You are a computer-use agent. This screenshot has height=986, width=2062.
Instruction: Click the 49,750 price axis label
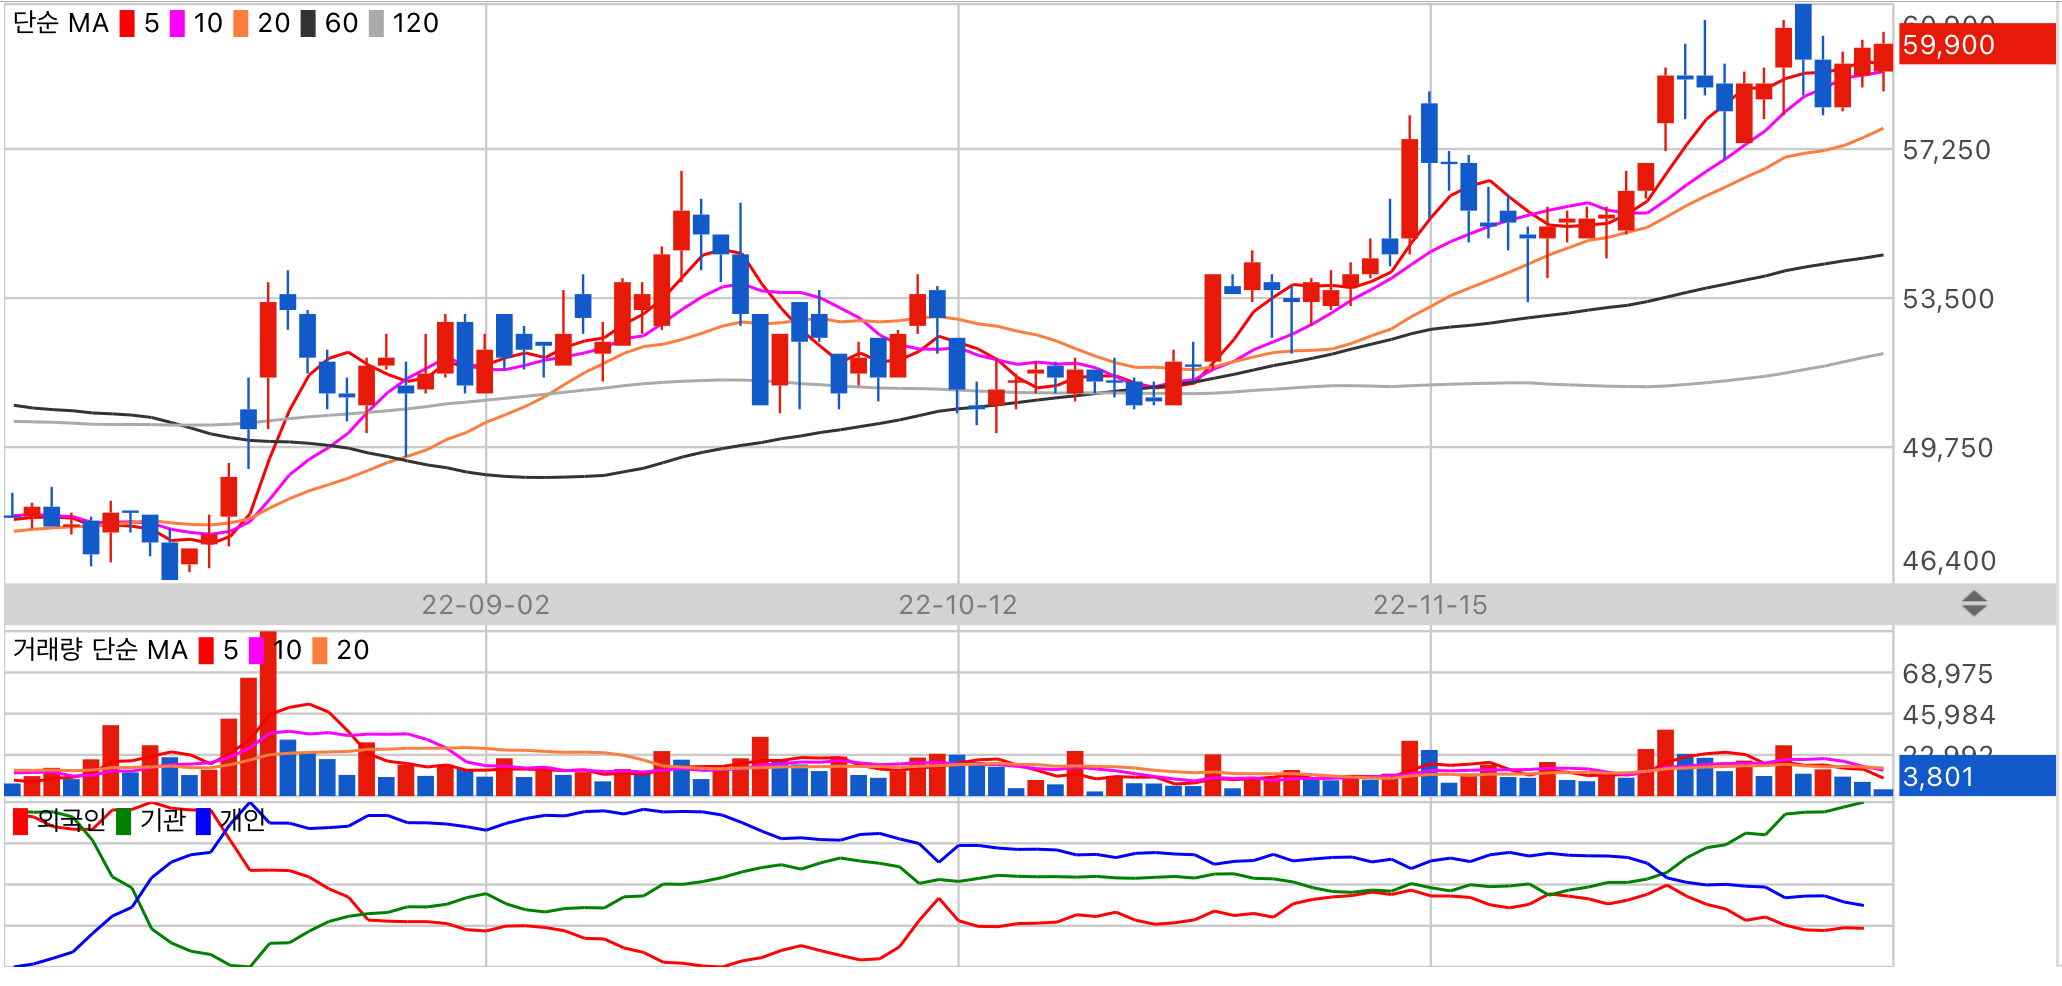click(1947, 448)
